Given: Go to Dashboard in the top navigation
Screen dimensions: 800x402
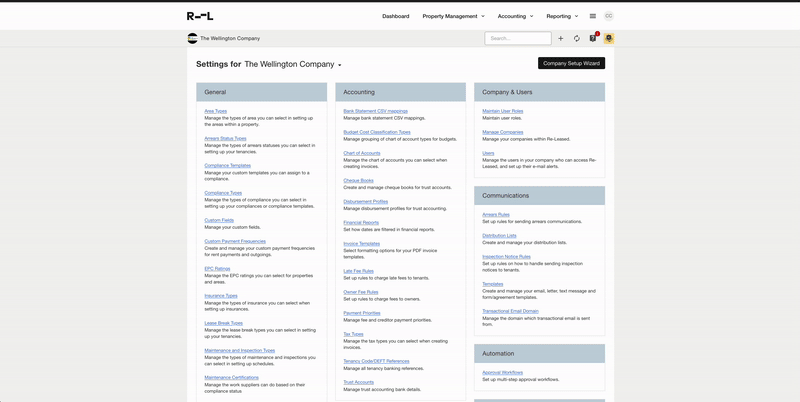Looking at the screenshot, I should click(x=395, y=16).
